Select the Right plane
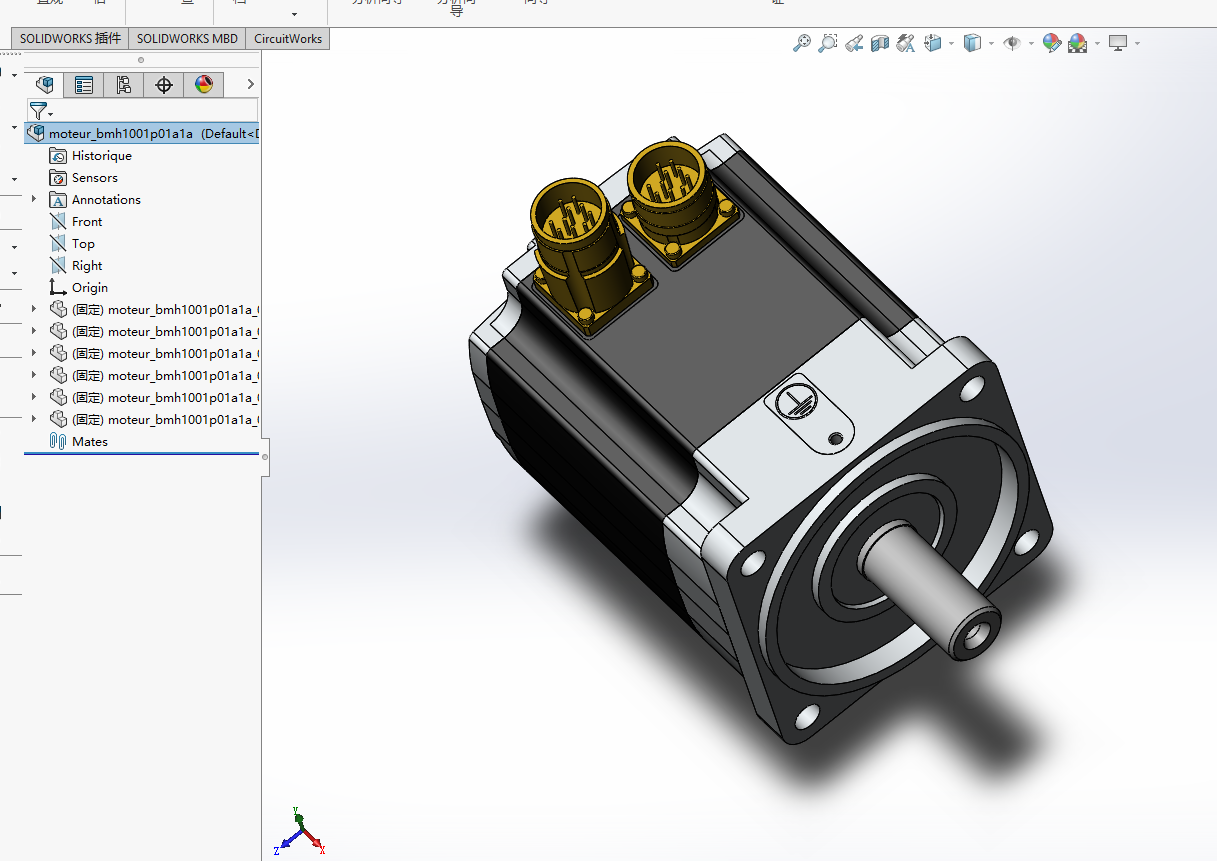1217x861 pixels. click(76, 266)
